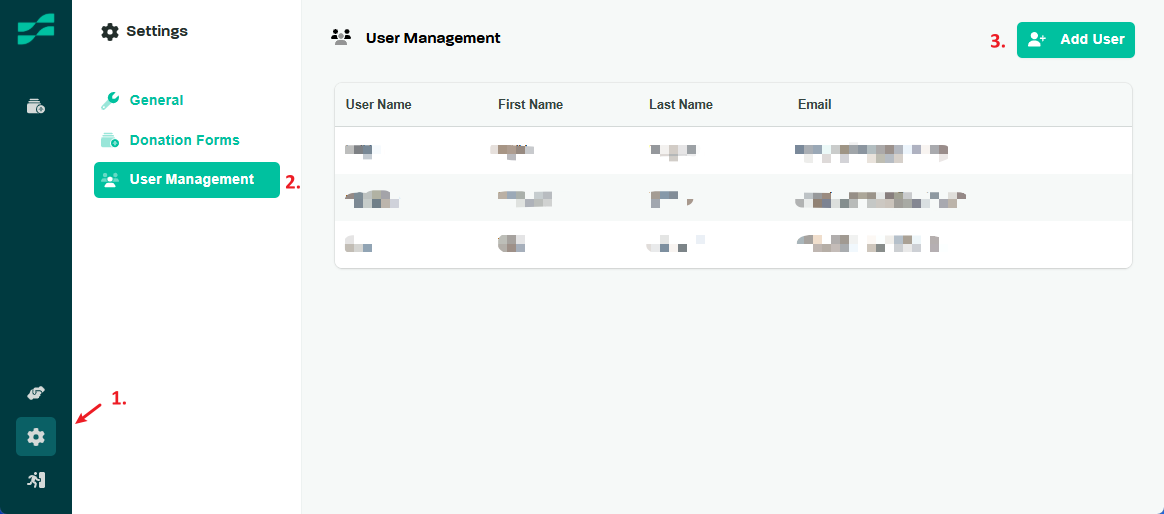This screenshot has width=1164, height=514.
Task: Click the User Name column header
Action: (x=378, y=105)
